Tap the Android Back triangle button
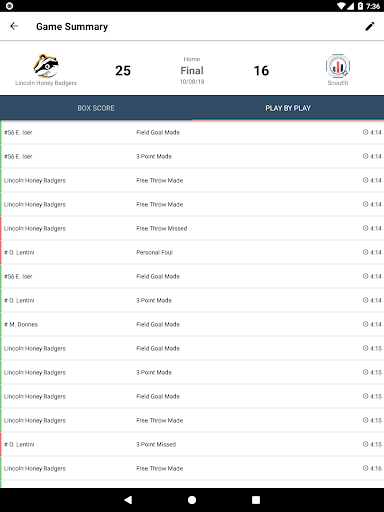The width and height of the screenshot is (384, 512). click(128, 500)
